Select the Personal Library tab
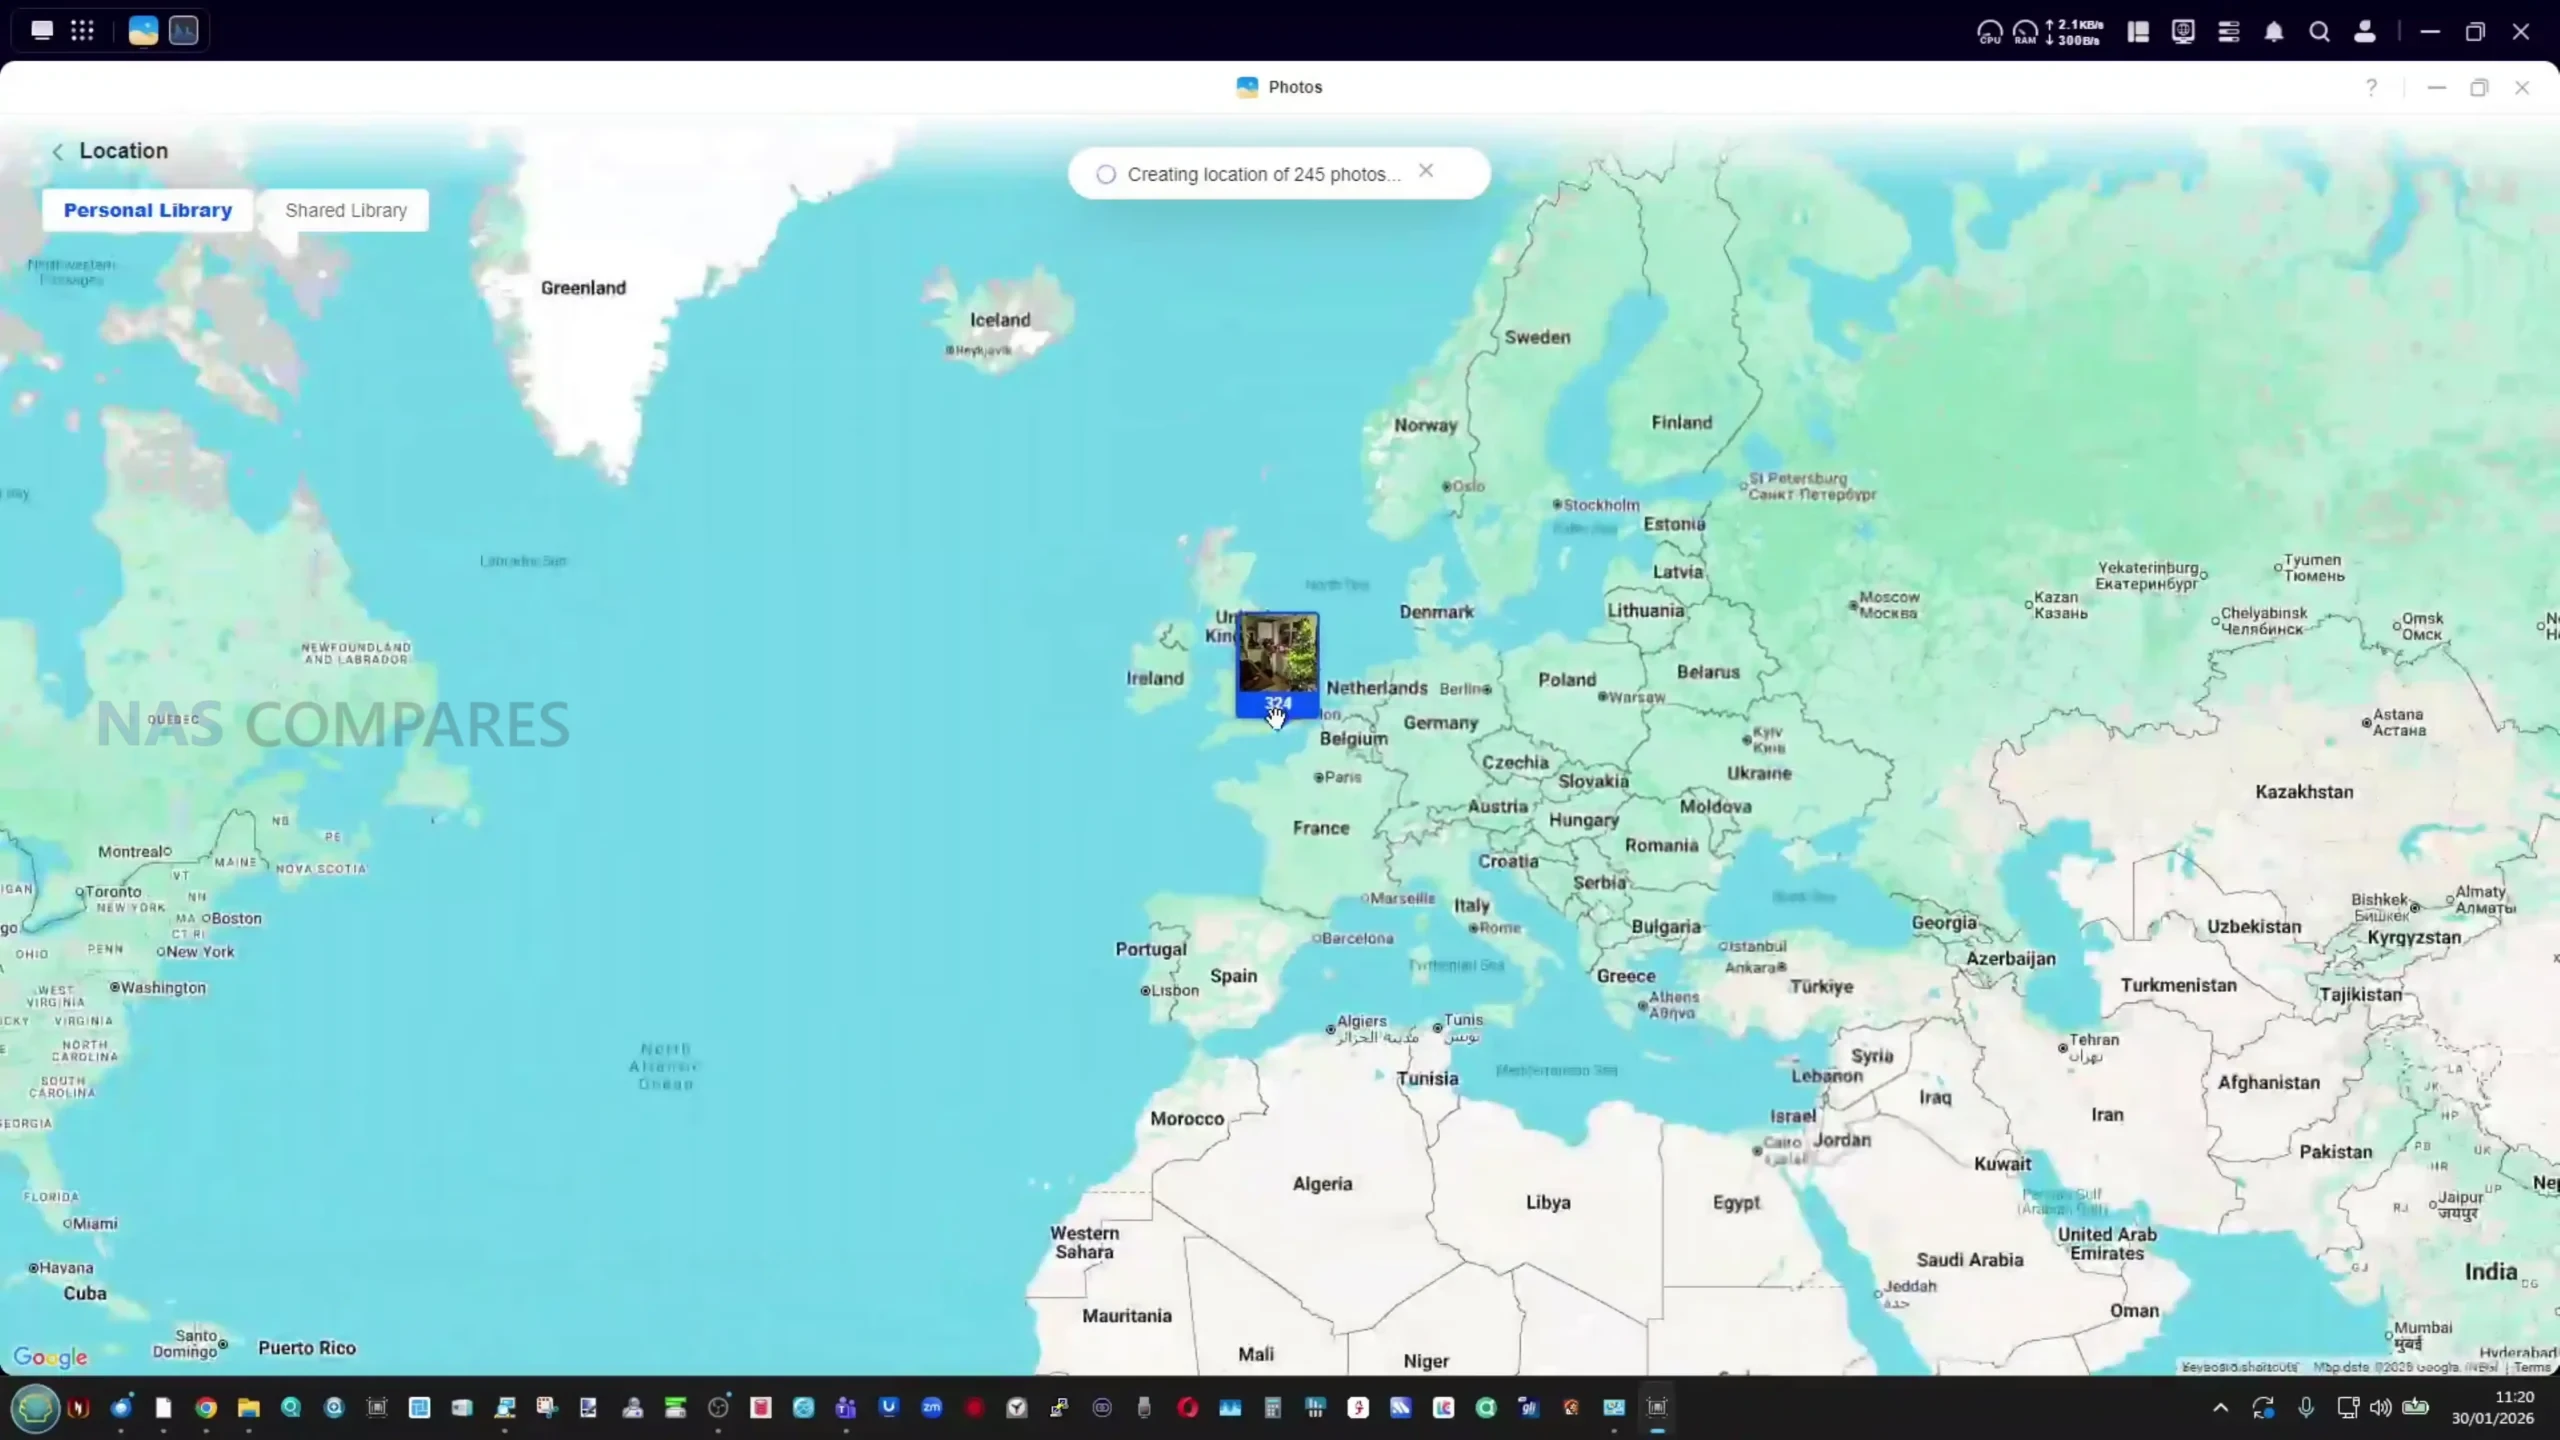Viewport: 2560px width, 1440px height. 147,210
